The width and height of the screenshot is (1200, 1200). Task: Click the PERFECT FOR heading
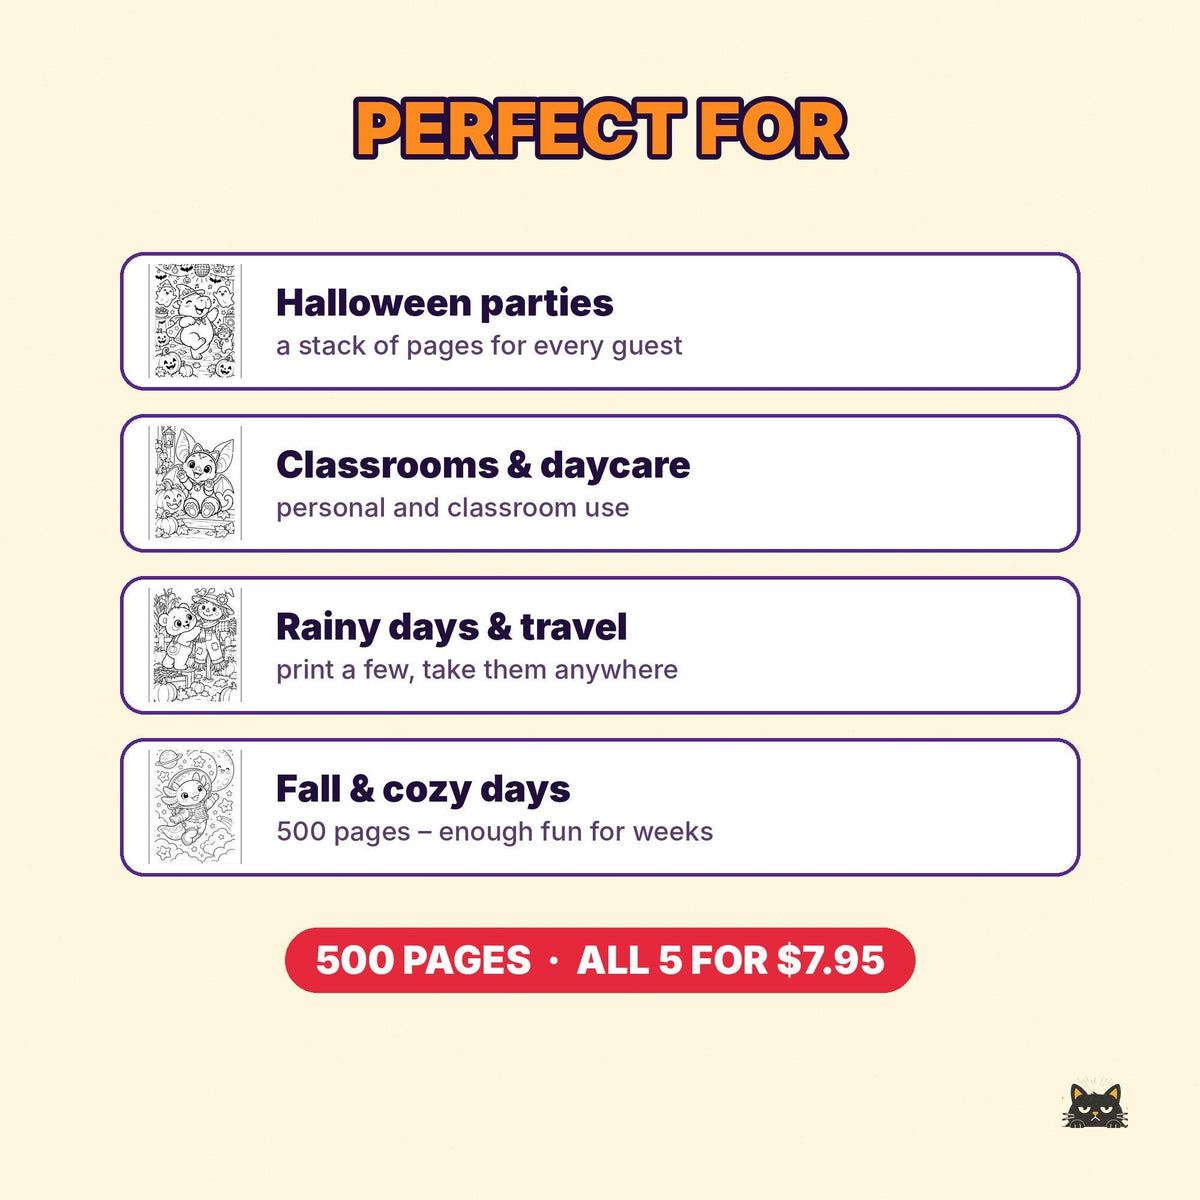600,129
